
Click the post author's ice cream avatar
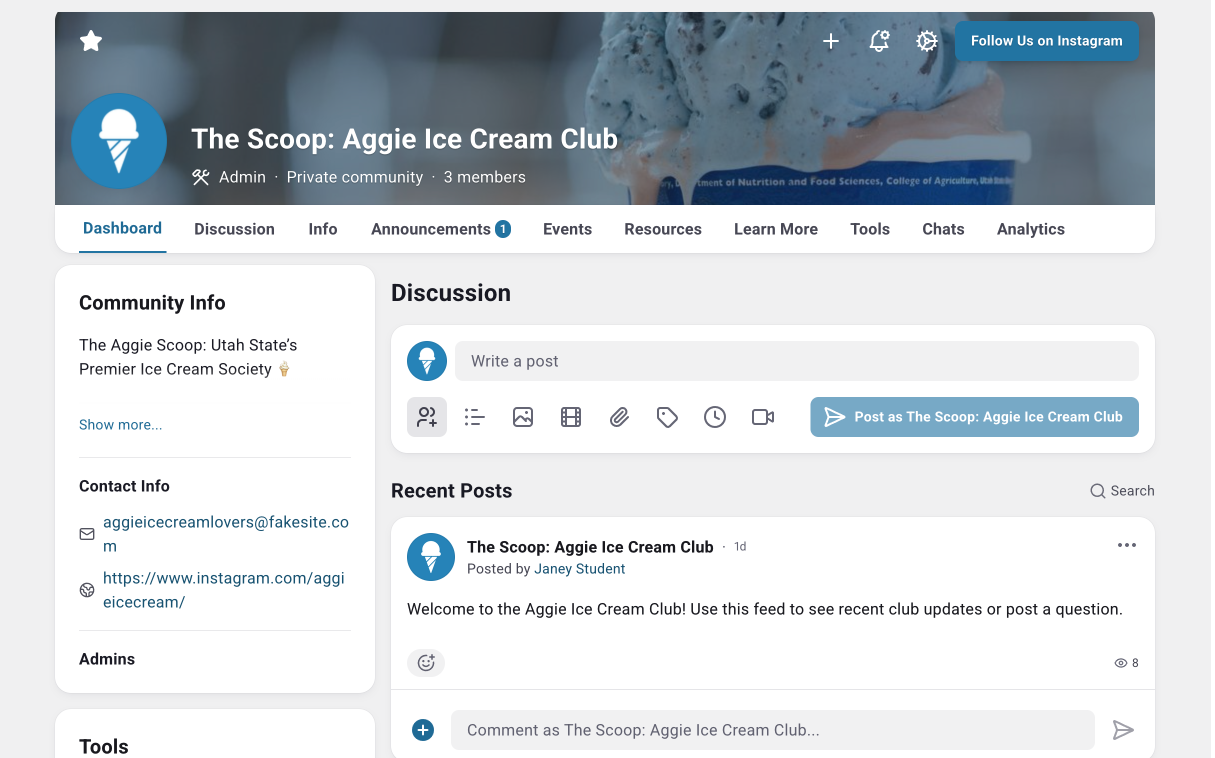coord(431,557)
